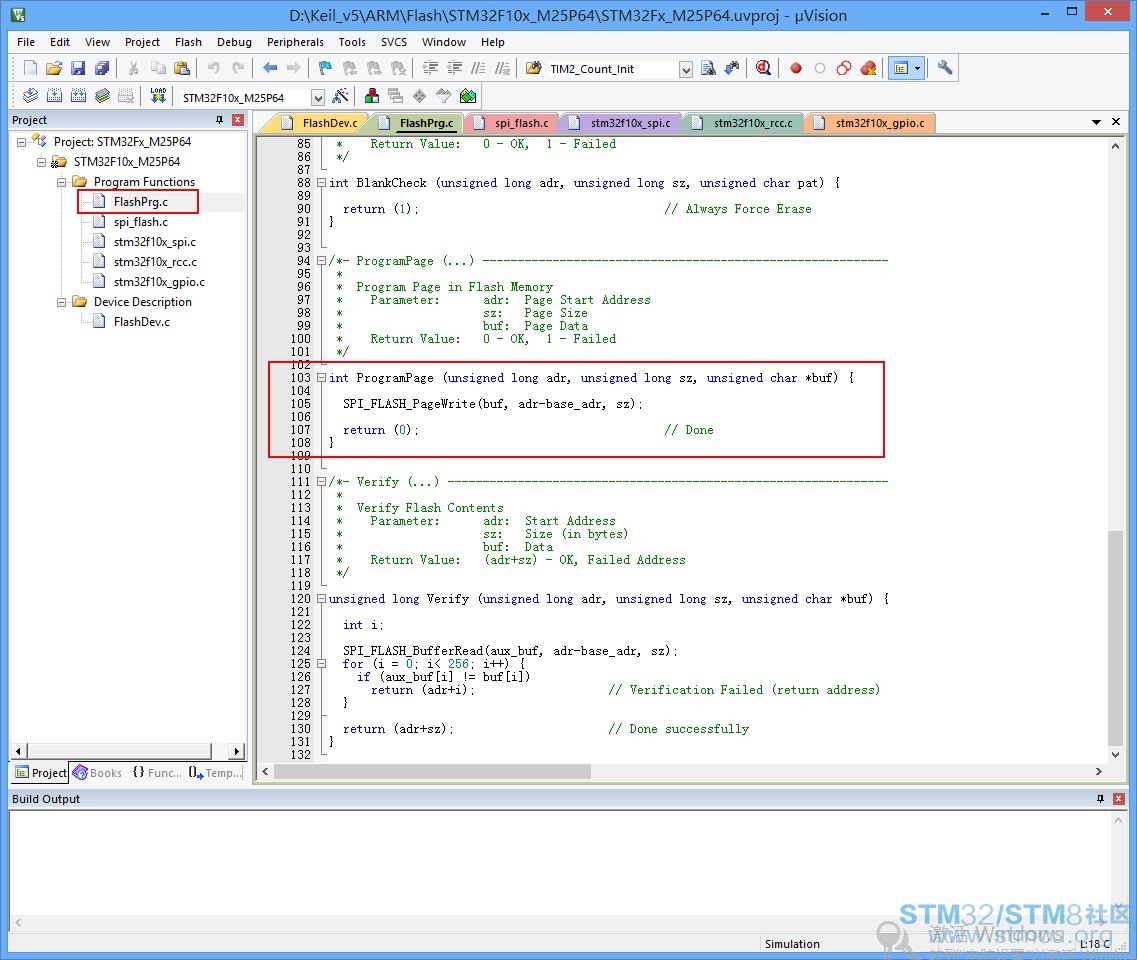
Task: Paste from clipboard icon
Action: click(x=182, y=68)
